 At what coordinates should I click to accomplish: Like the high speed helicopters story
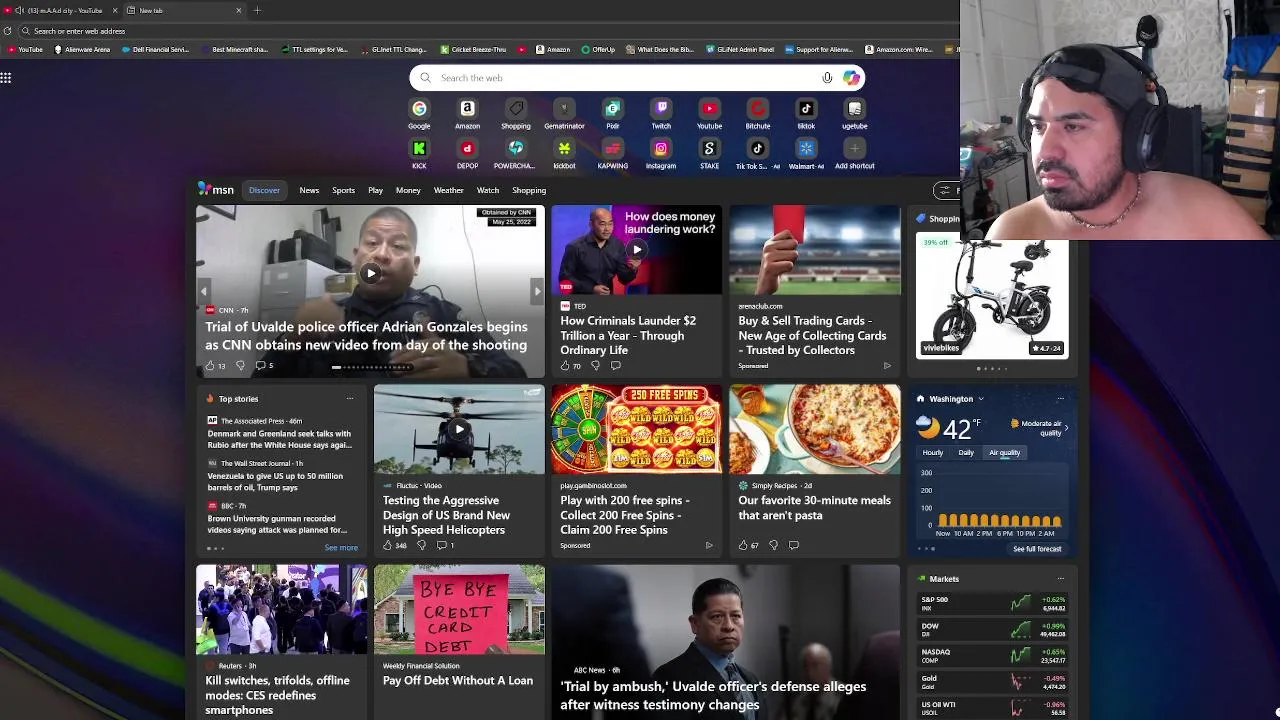click(x=387, y=545)
